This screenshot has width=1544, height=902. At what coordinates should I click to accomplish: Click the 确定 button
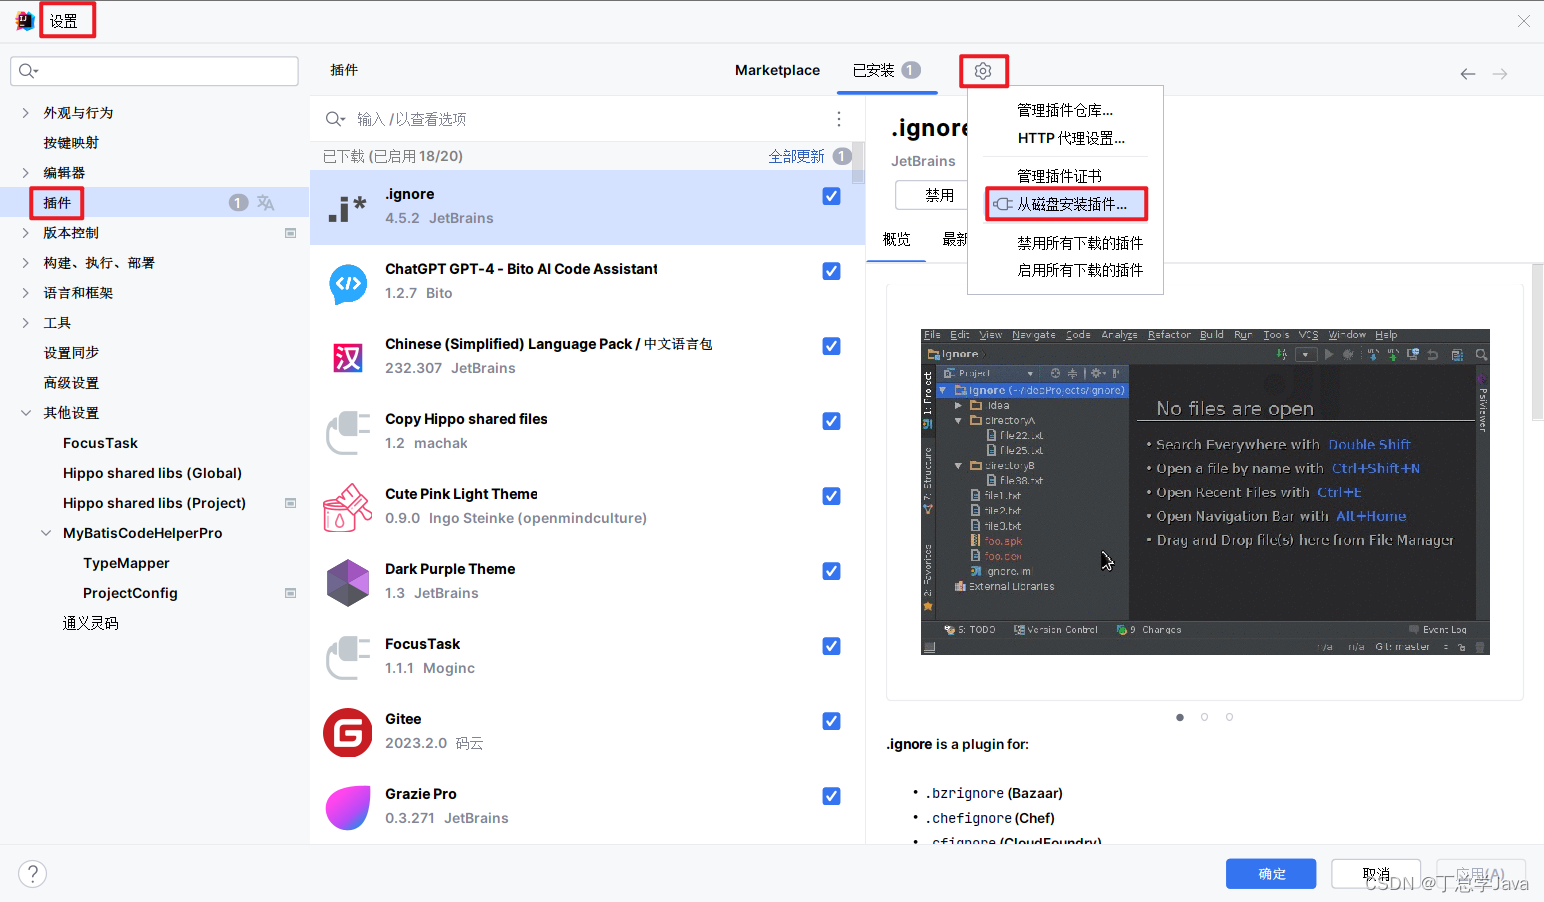coord(1271,874)
